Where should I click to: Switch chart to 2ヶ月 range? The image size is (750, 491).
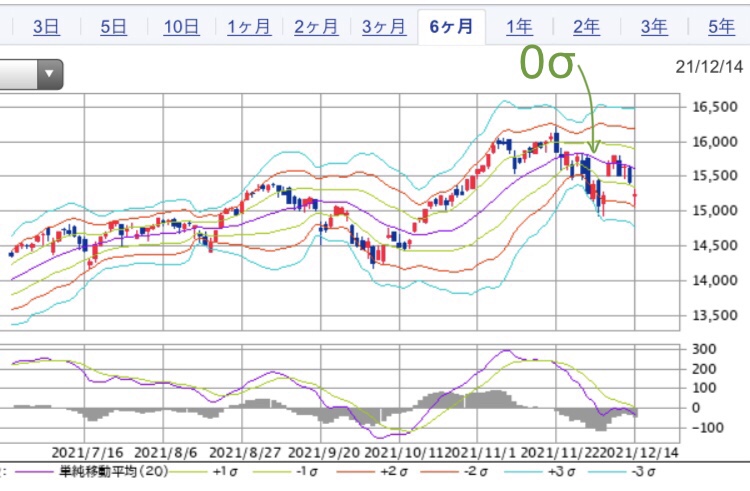(x=317, y=26)
